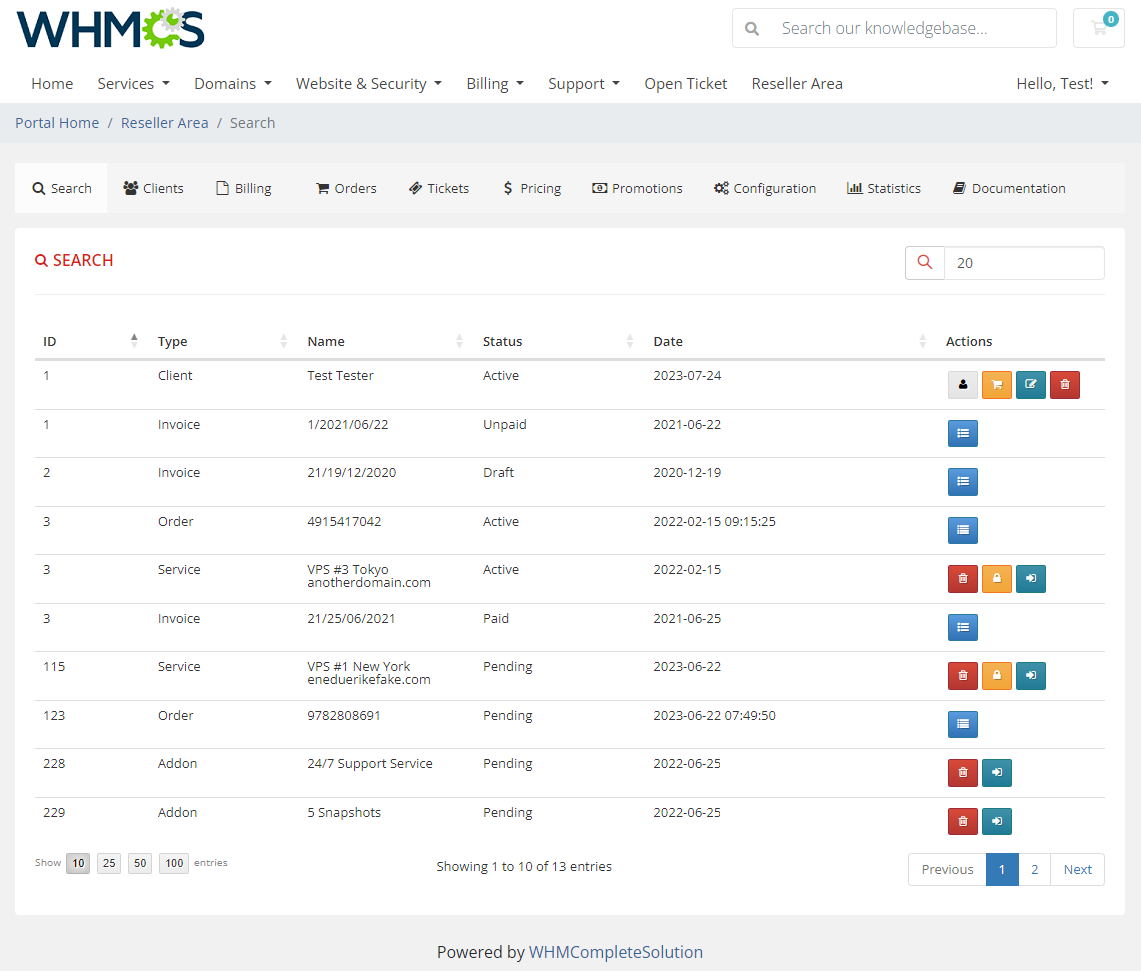This screenshot has width=1141, height=971.
Task: Open details icon for invoice 1/2021/06/22
Action: pyautogui.click(x=962, y=433)
